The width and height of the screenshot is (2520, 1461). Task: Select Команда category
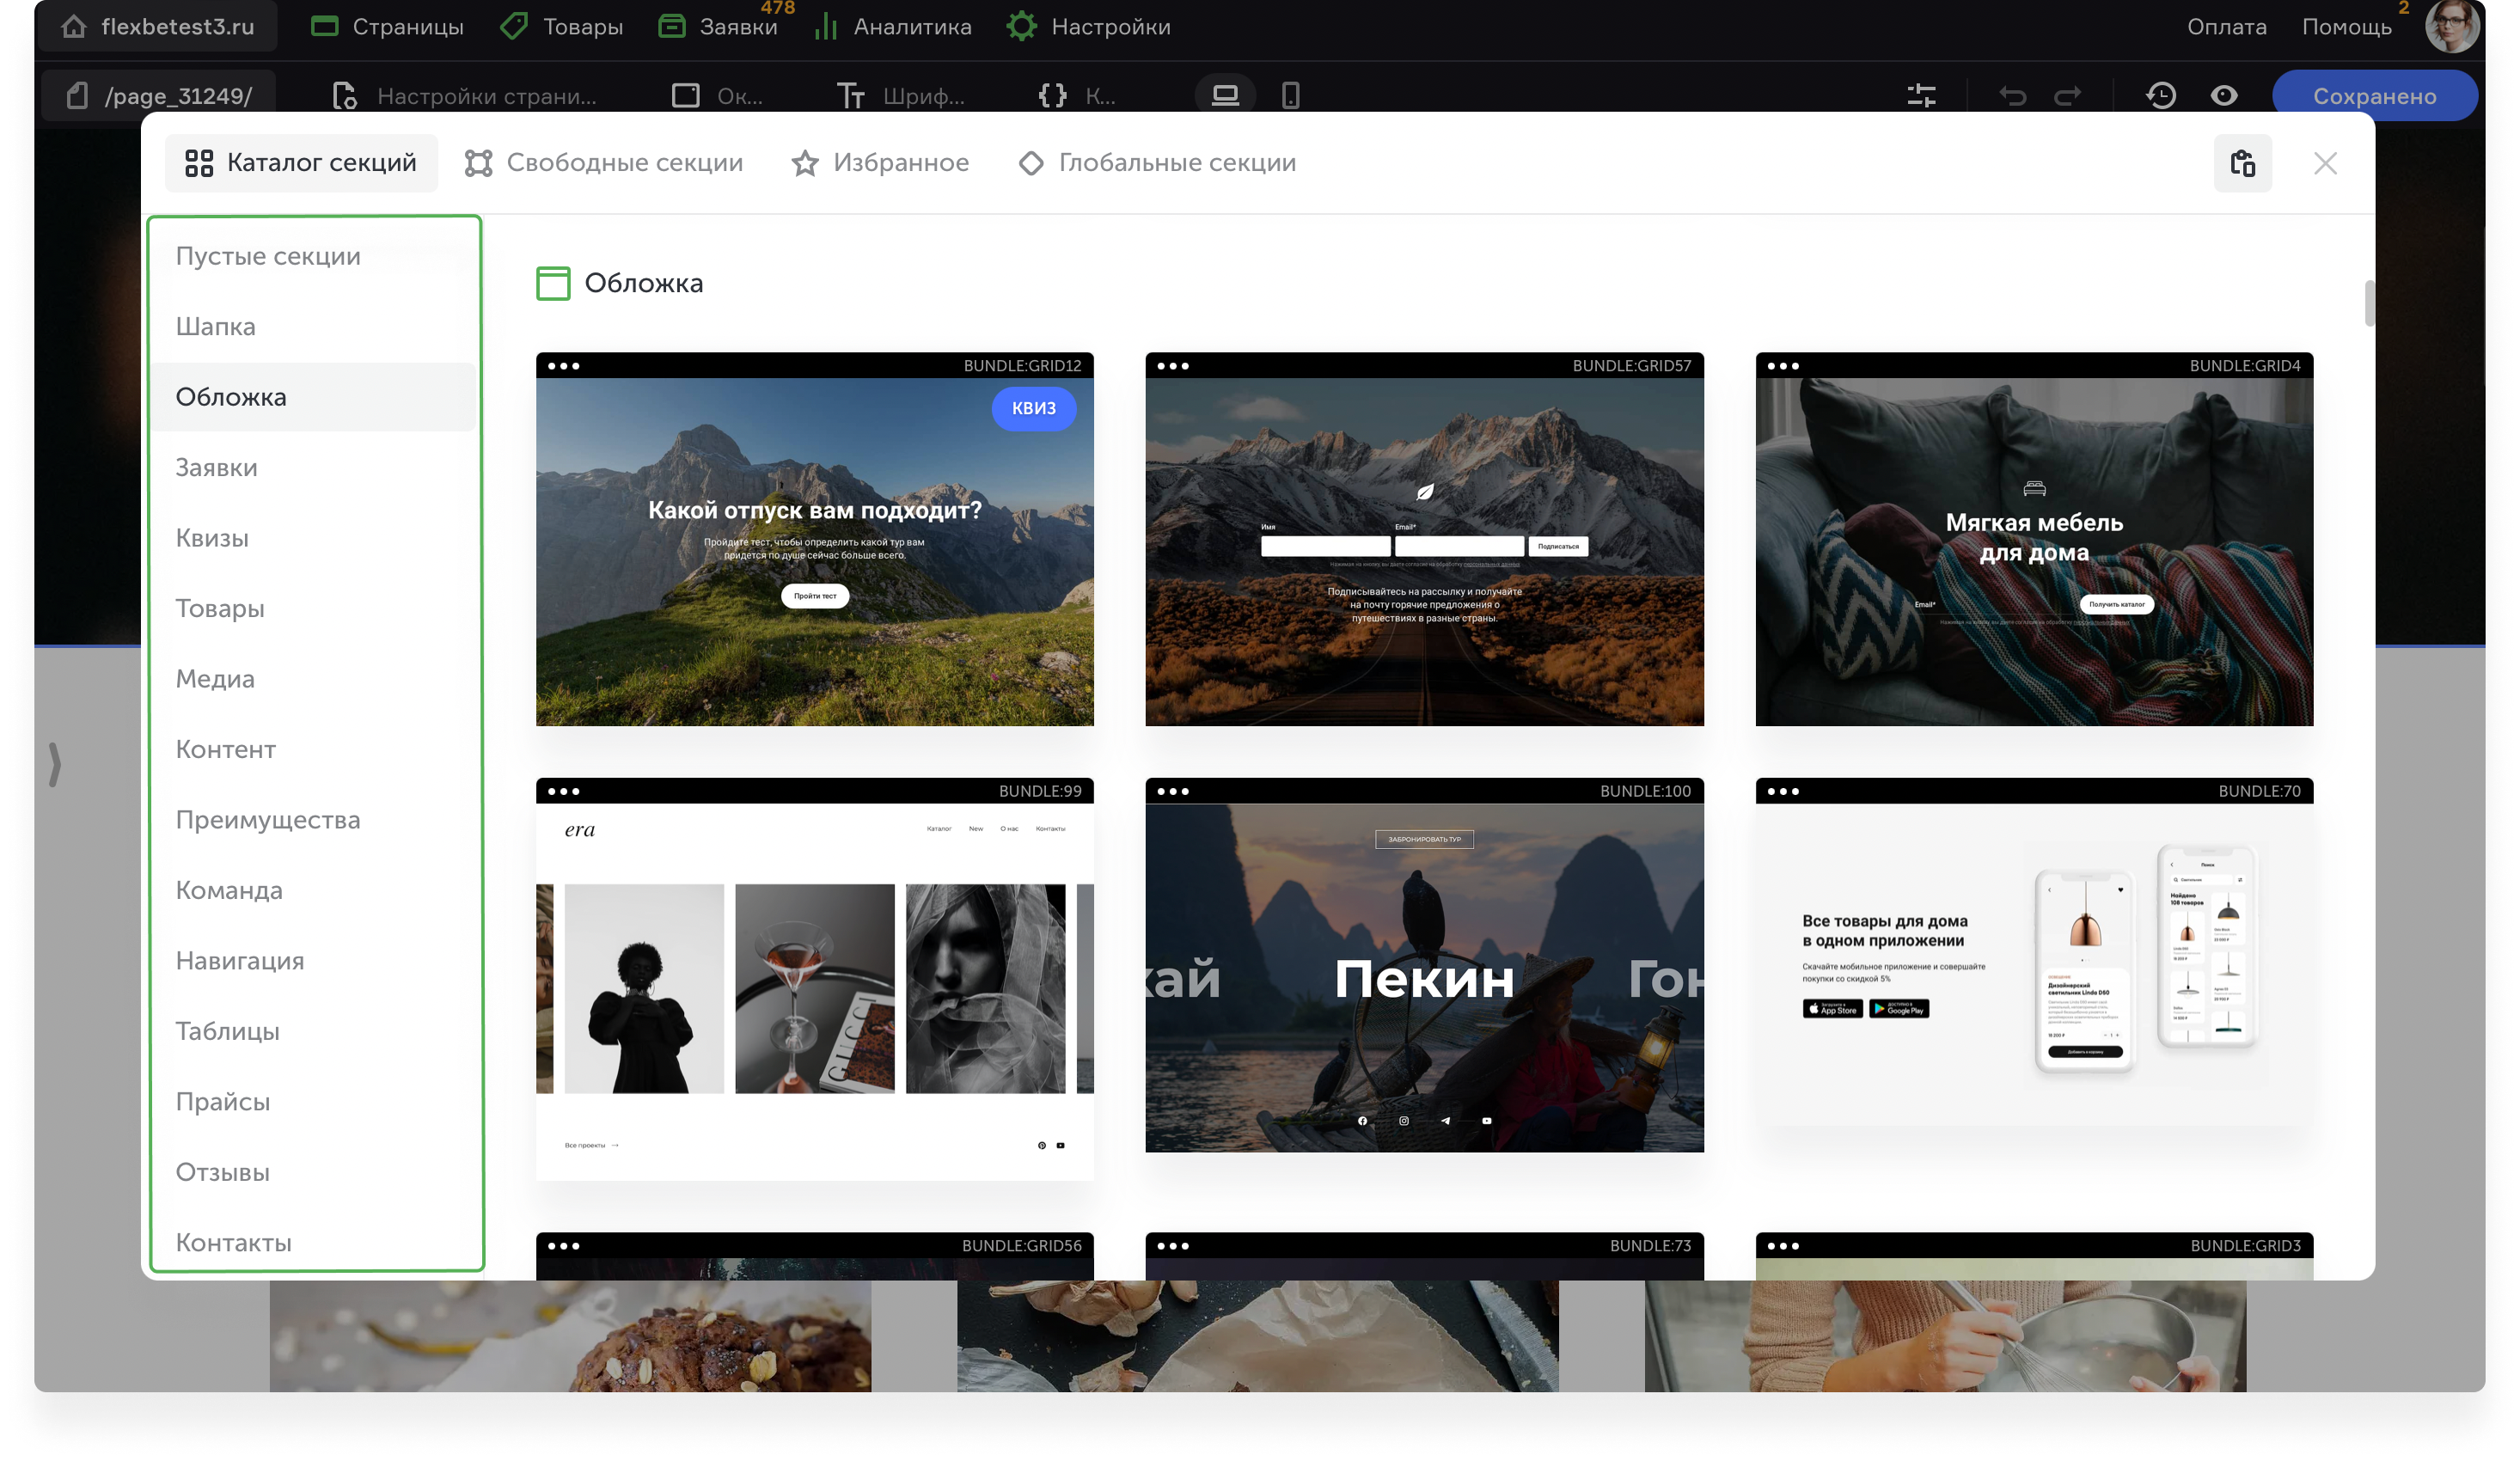[x=229, y=890]
